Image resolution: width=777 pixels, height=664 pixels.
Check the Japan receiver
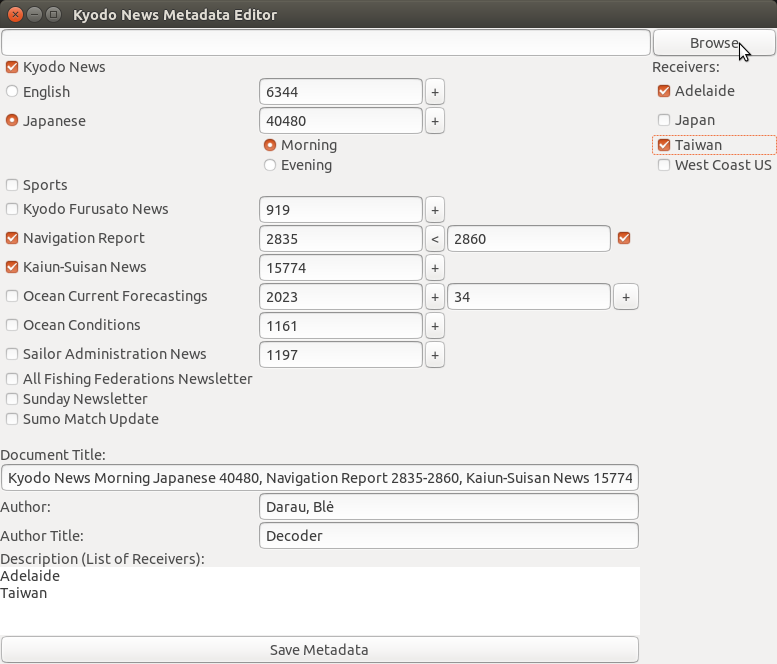(664, 120)
